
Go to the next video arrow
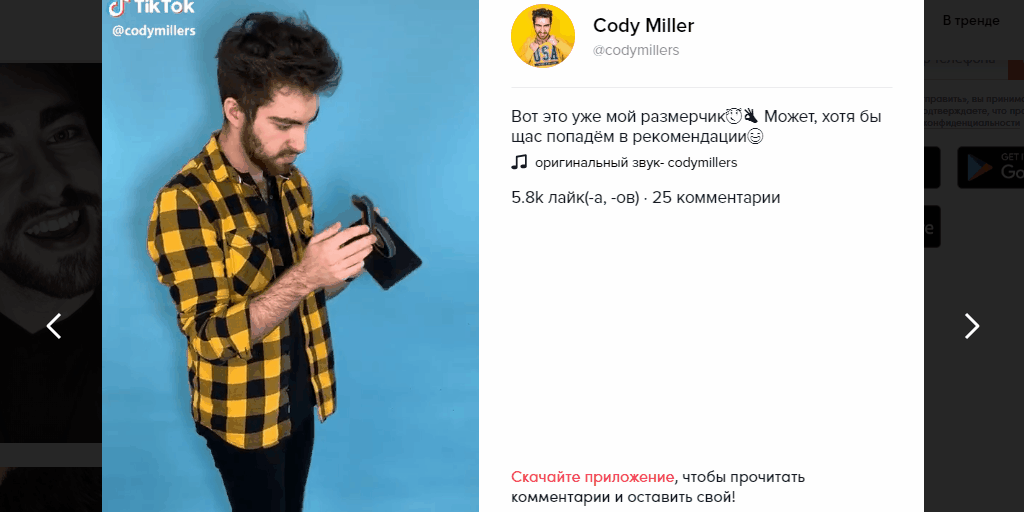click(x=972, y=326)
